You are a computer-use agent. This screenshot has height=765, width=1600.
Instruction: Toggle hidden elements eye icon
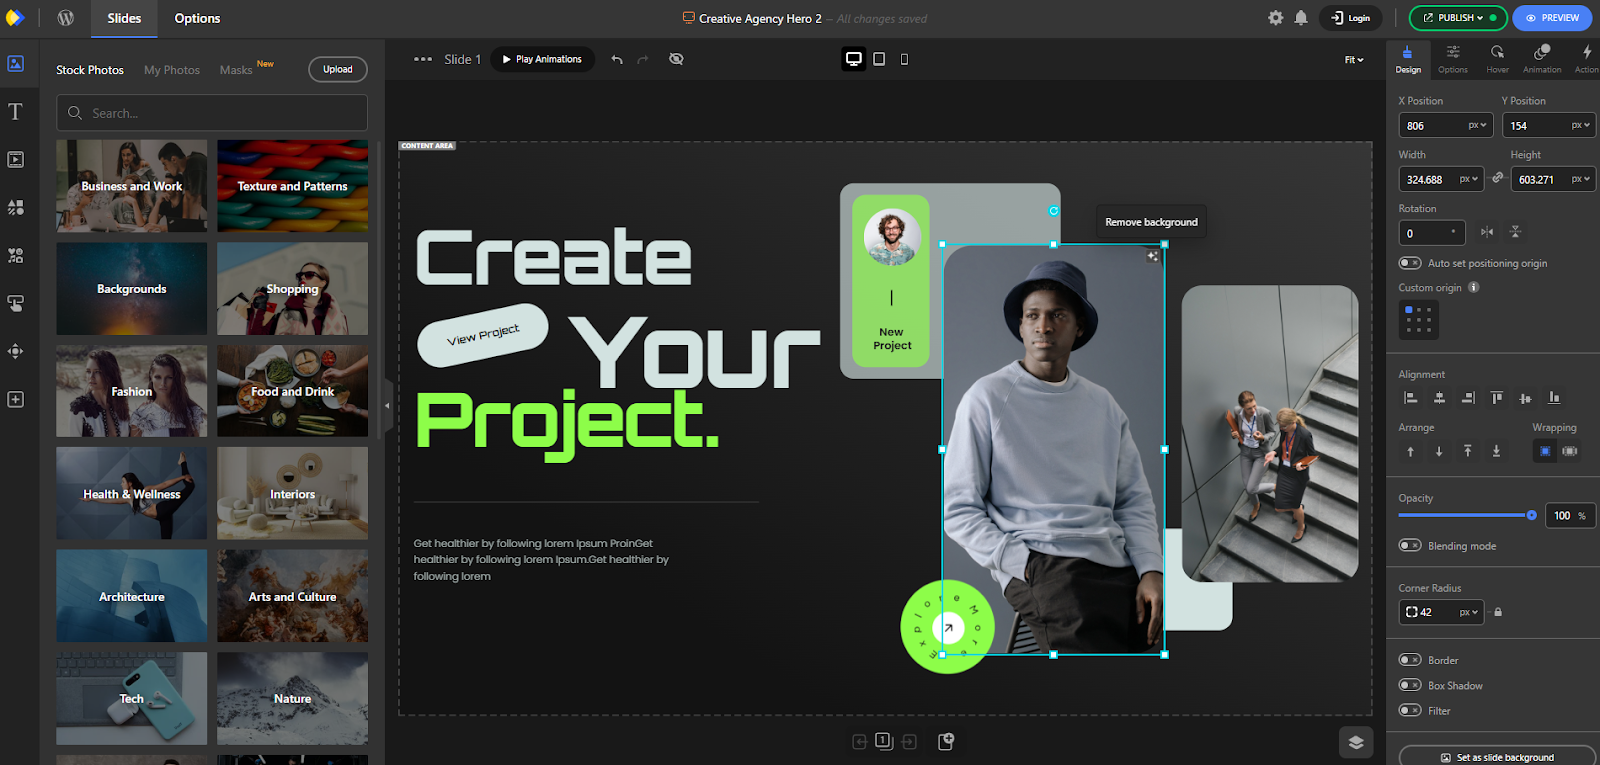point(676,59)
